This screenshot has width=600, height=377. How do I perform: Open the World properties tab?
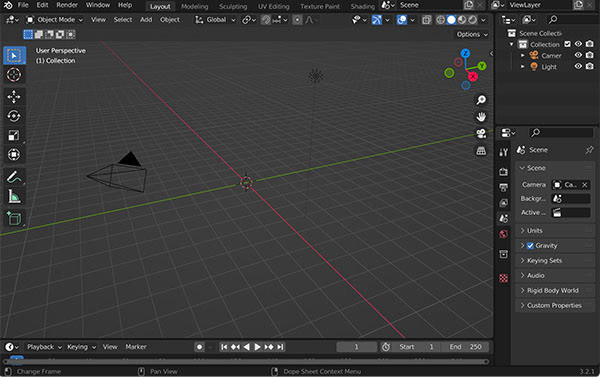504,234
